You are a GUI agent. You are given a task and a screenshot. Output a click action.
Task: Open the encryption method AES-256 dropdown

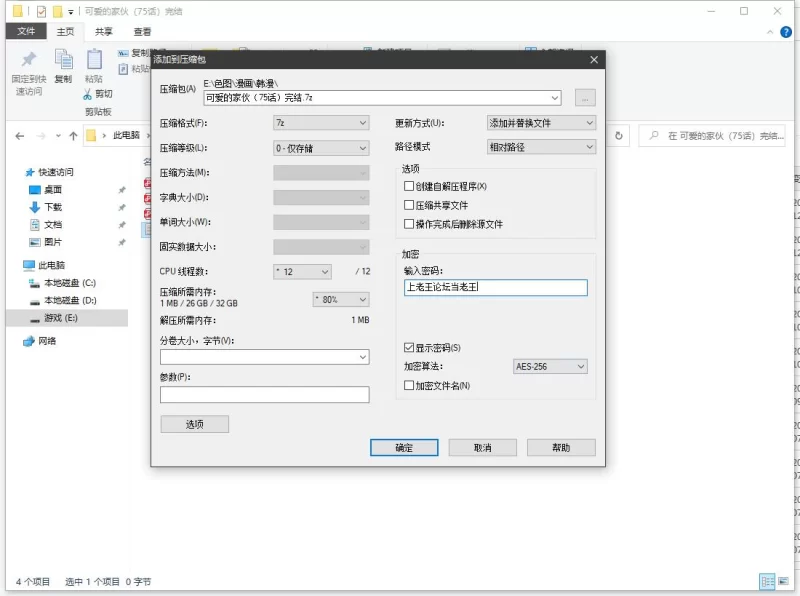(x=550, y=366)
